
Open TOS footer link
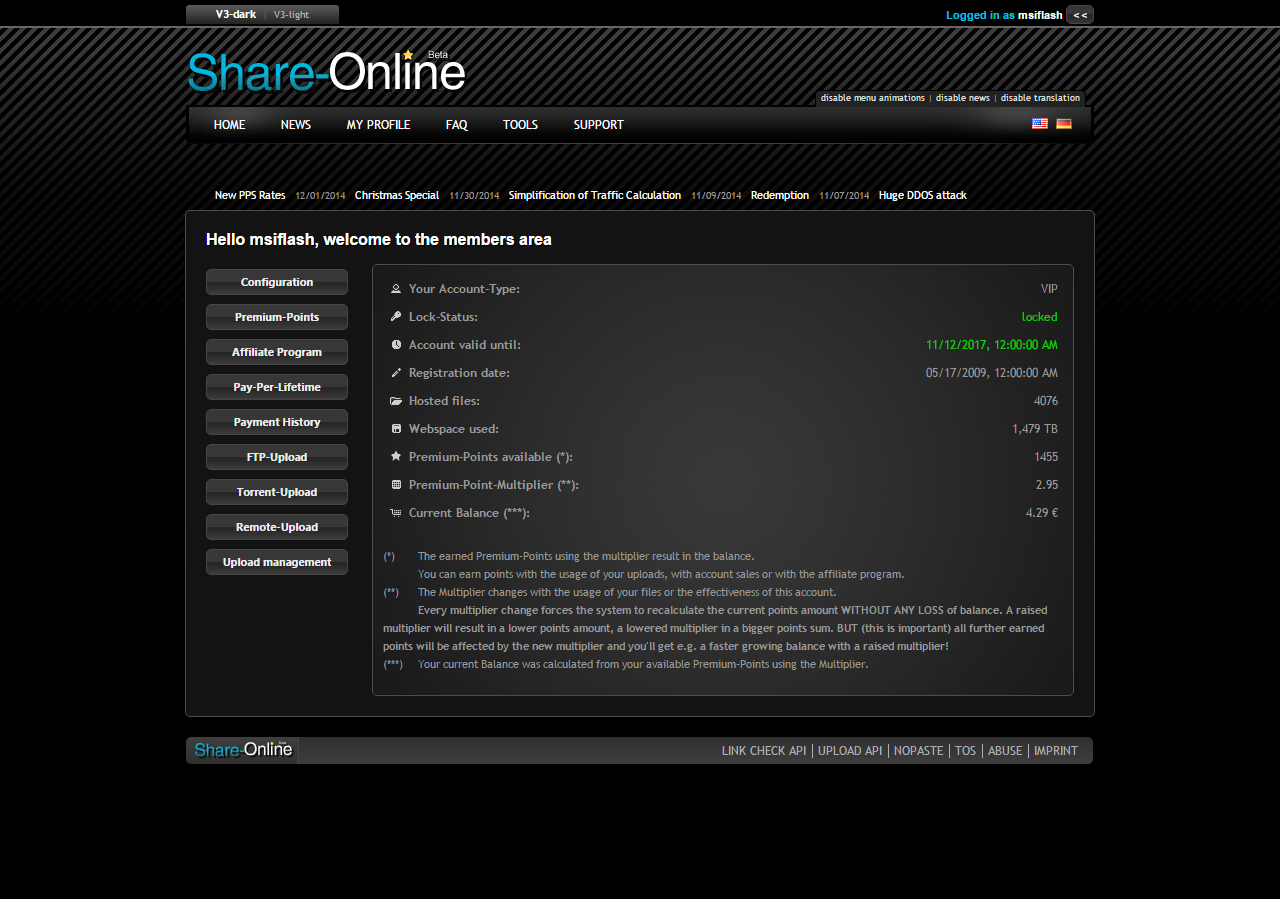pyautogui.click(x=965, y=751)
